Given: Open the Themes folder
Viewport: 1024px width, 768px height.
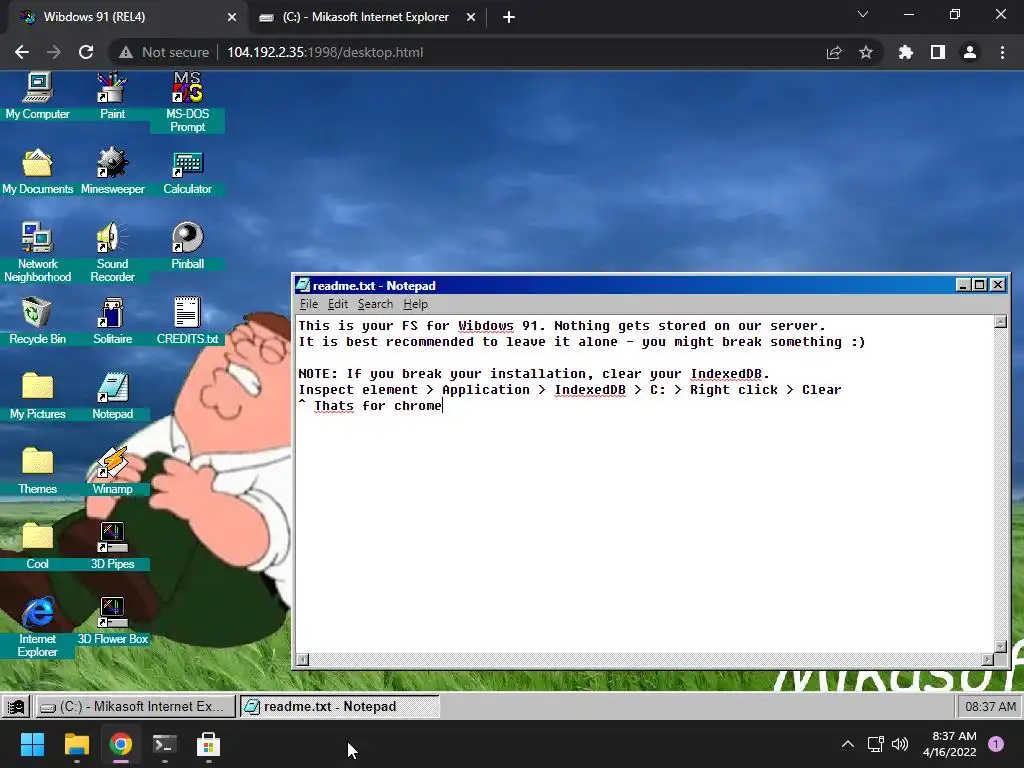Looking at the screenshot, I should point(37,472).
